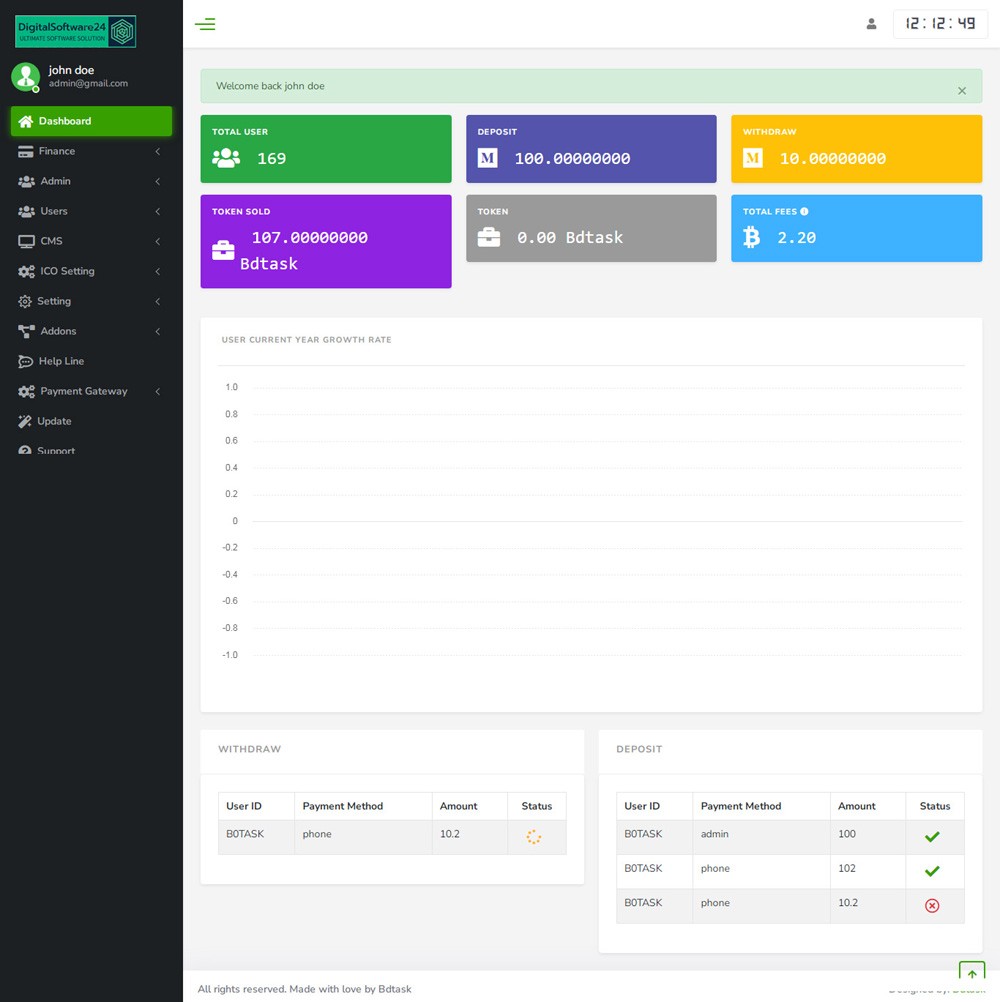Click john doe's avatar picture
Screen dimensions: 1000x1002
(25, 77)
